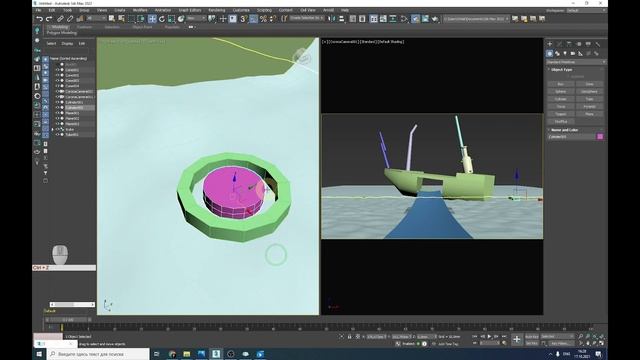The height and width of the screenshot is (360, 640).
Task: Toggle visibility eye of Plane001
Action: click(58, 113)
